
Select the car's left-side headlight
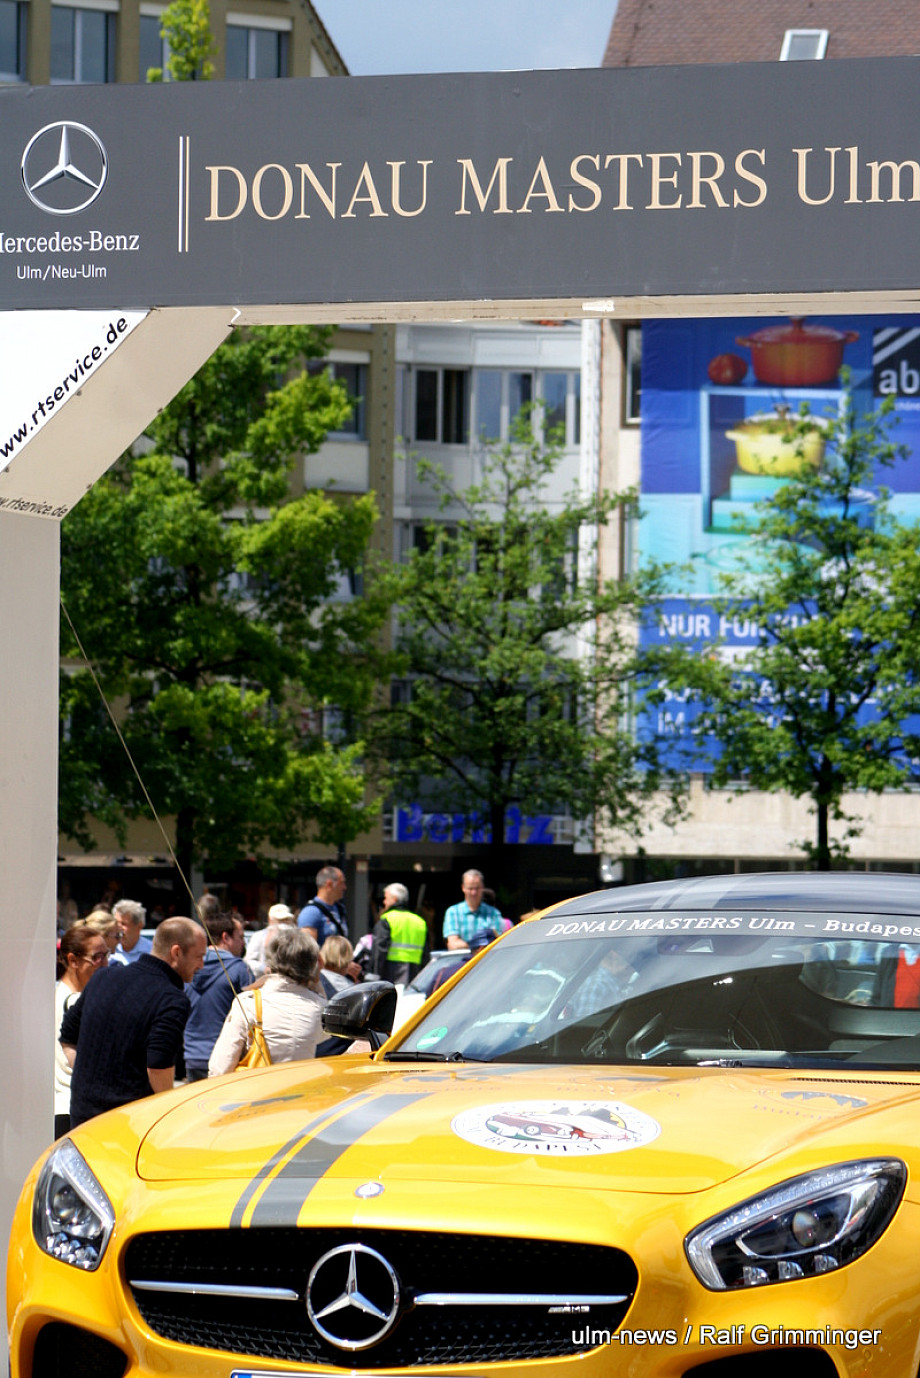pos(71,1205)
